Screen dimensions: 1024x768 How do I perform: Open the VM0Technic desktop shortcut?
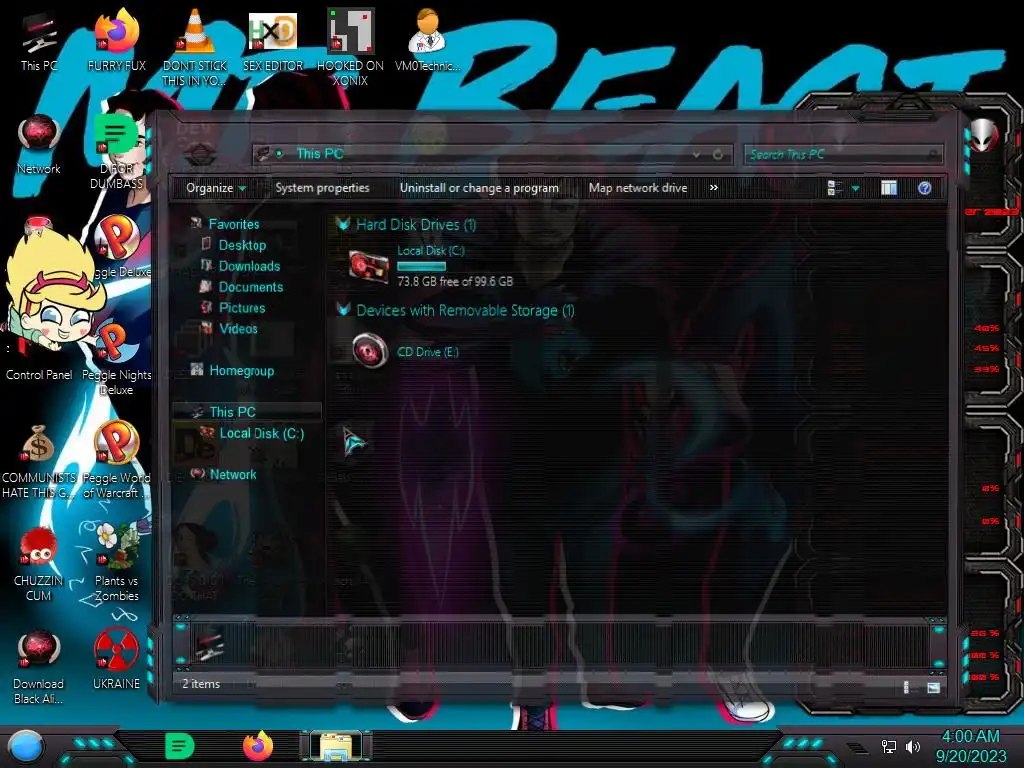[427, 40]
